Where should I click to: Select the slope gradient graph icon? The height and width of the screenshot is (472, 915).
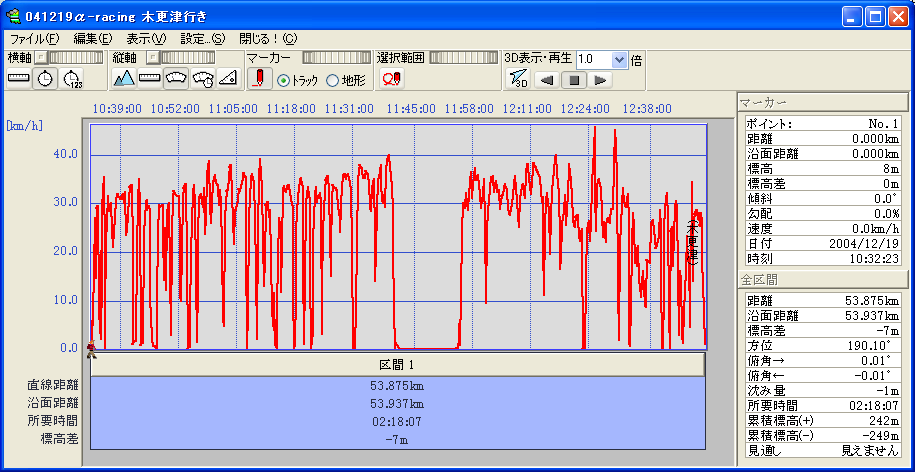[228, 78]
